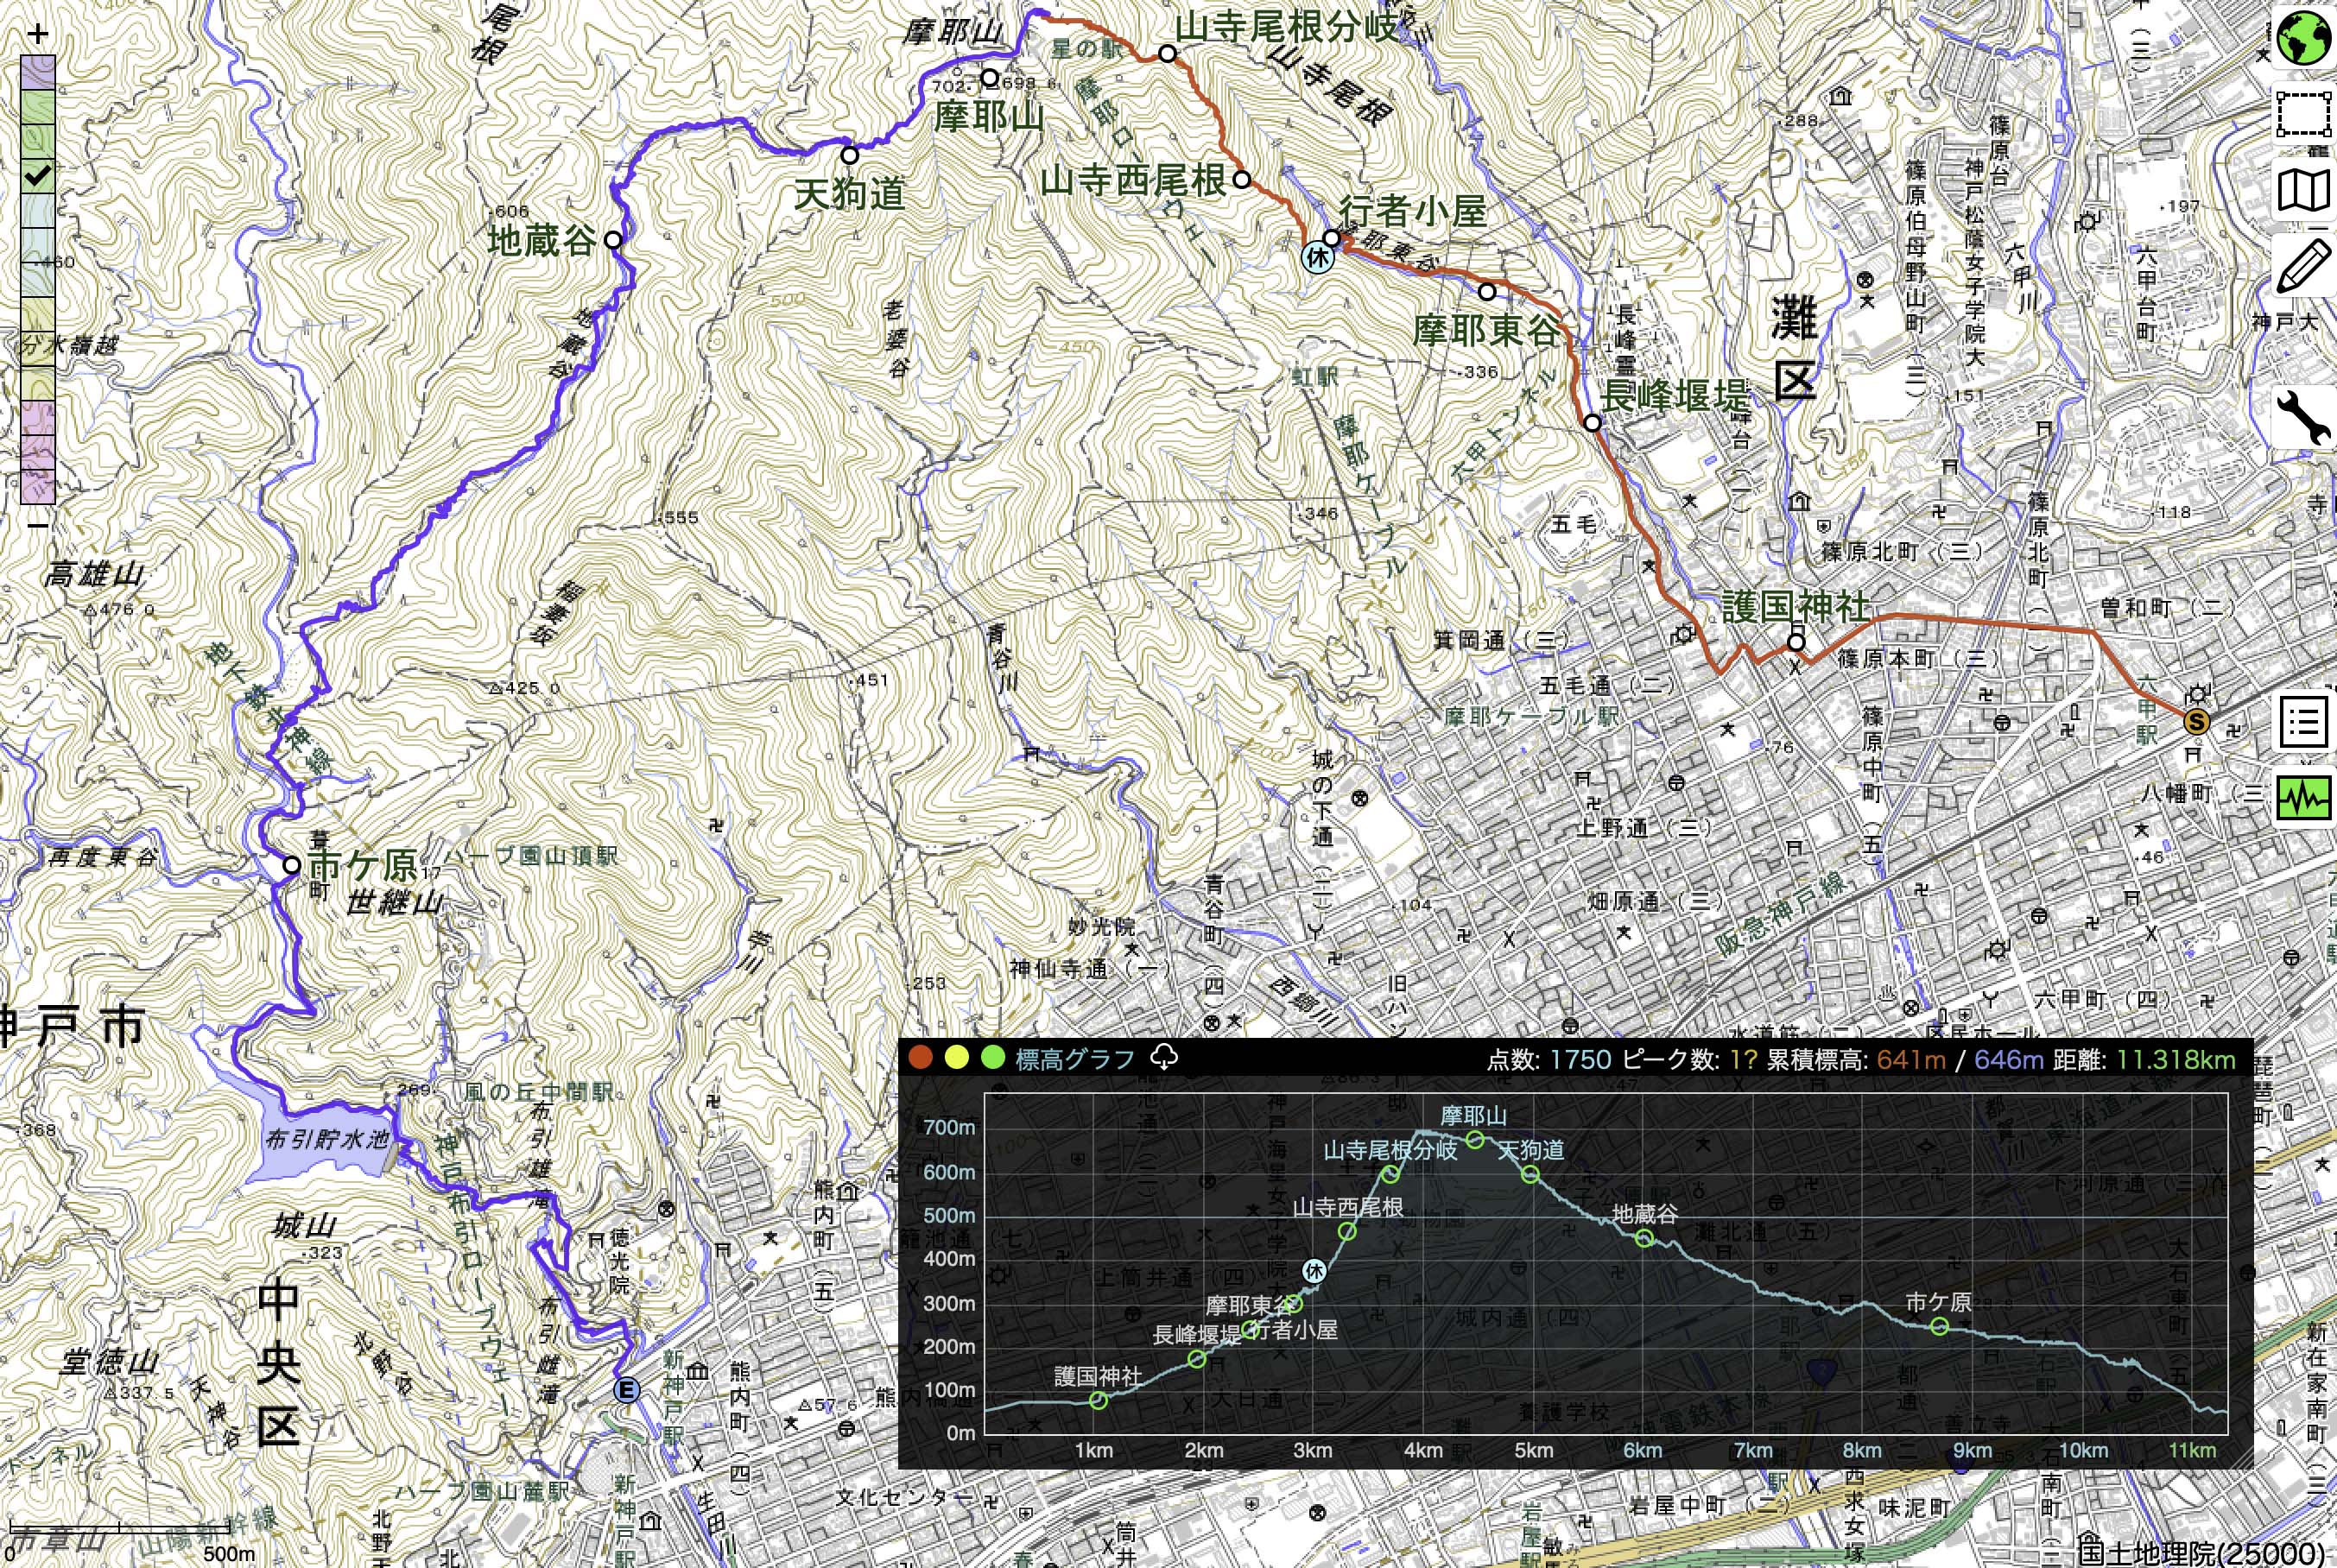
Task: Click the 市ケ原 waypoint circle on map
Action: (291, 865)
